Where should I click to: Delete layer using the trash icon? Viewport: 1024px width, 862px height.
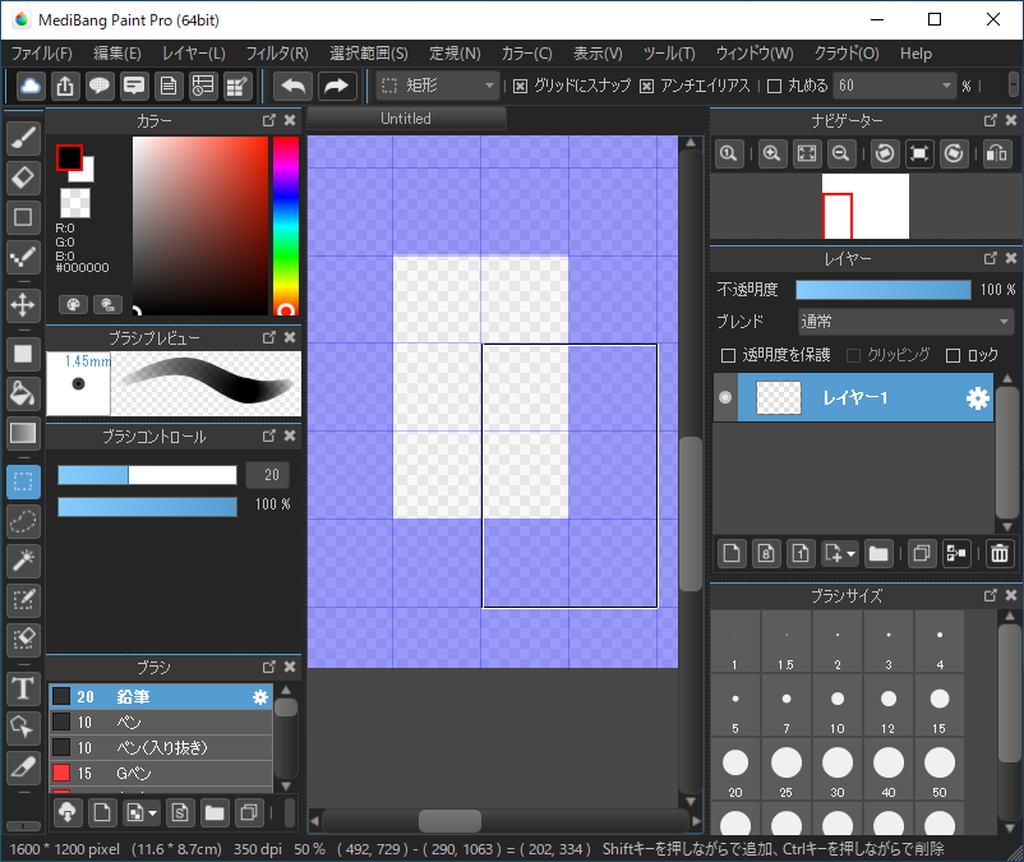pyautogui.click(x=999, y=553)
